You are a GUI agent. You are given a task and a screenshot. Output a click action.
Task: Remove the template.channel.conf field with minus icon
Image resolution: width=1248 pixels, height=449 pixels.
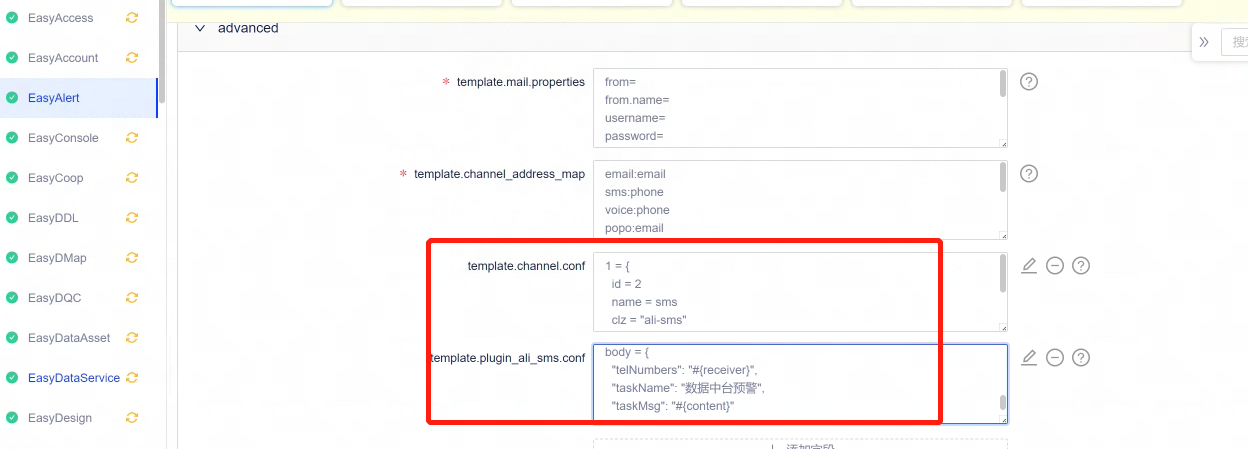click(1054, 266)
